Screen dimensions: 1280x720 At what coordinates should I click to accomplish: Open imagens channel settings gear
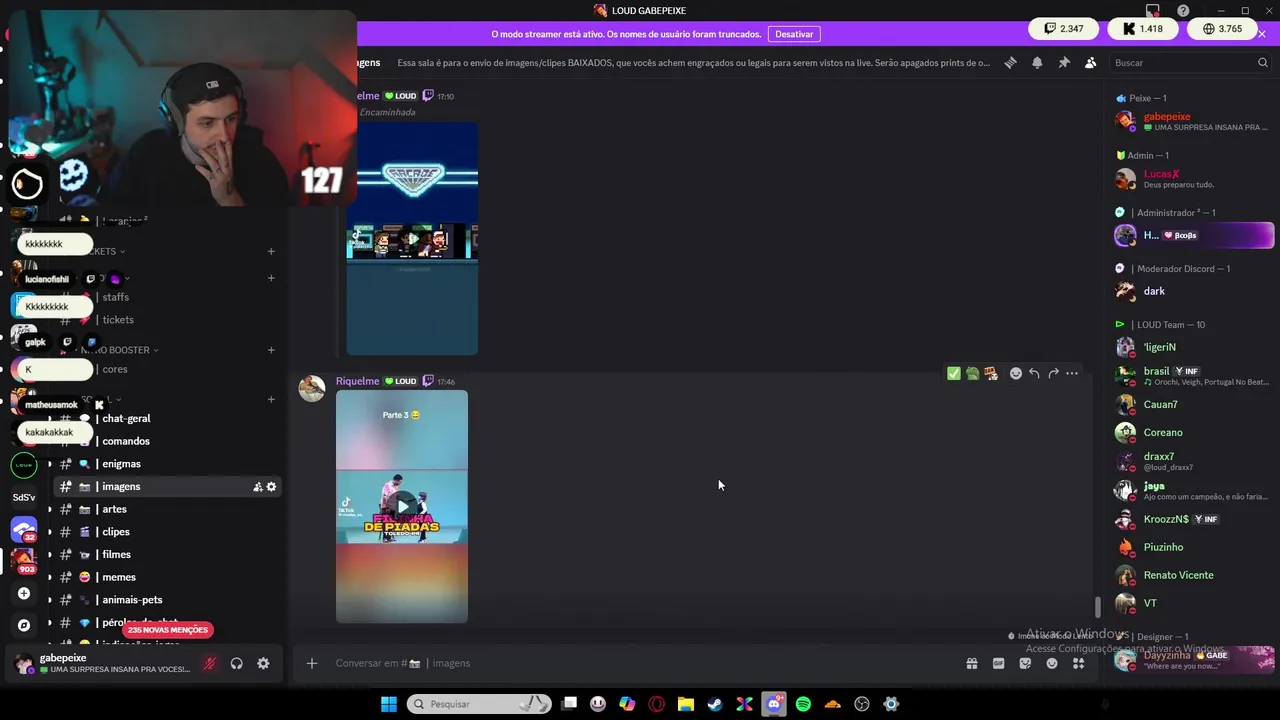(271, 487)
